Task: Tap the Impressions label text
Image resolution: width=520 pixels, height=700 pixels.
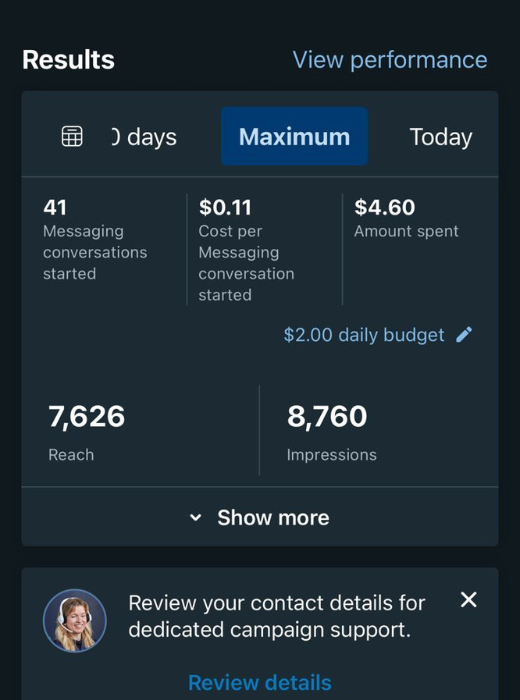Action: pyautogui.click(x=332, y=455)
